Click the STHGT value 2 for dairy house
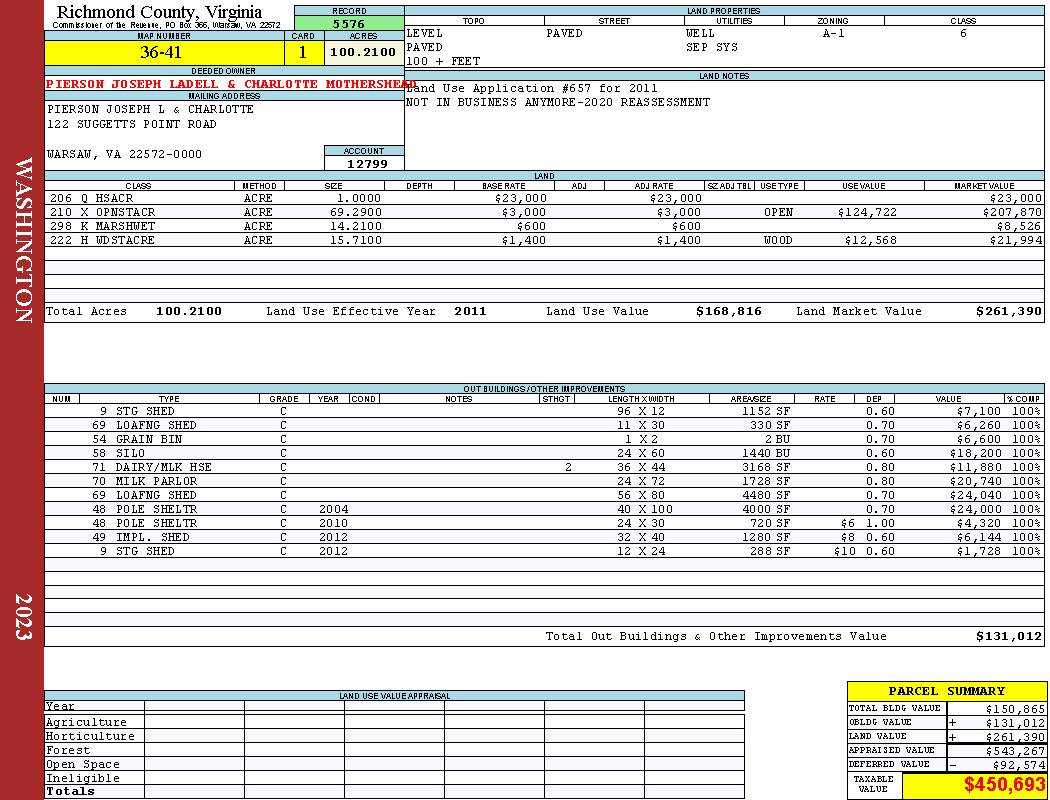 (x=568, y=467)
